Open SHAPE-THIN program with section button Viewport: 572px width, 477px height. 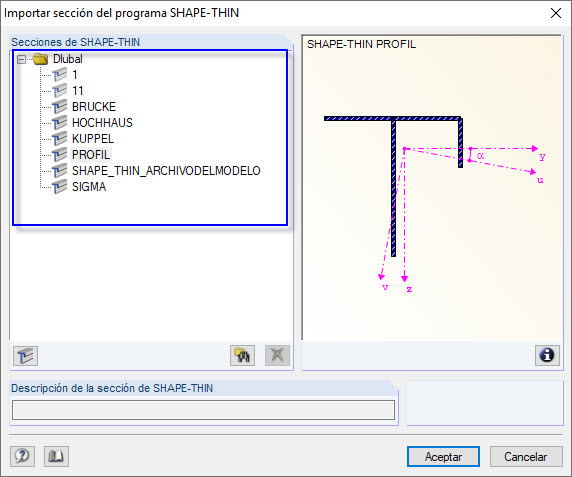click(x=25, y=356)
